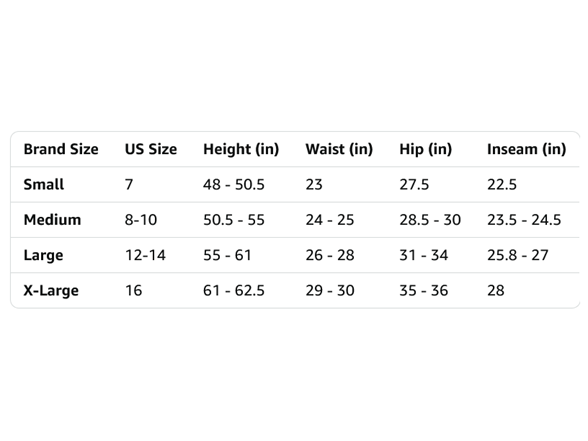Select the 25.8 - 27 inseam cell
The height and width of the screenshot is (441, 588).
(x=518, y=255)
